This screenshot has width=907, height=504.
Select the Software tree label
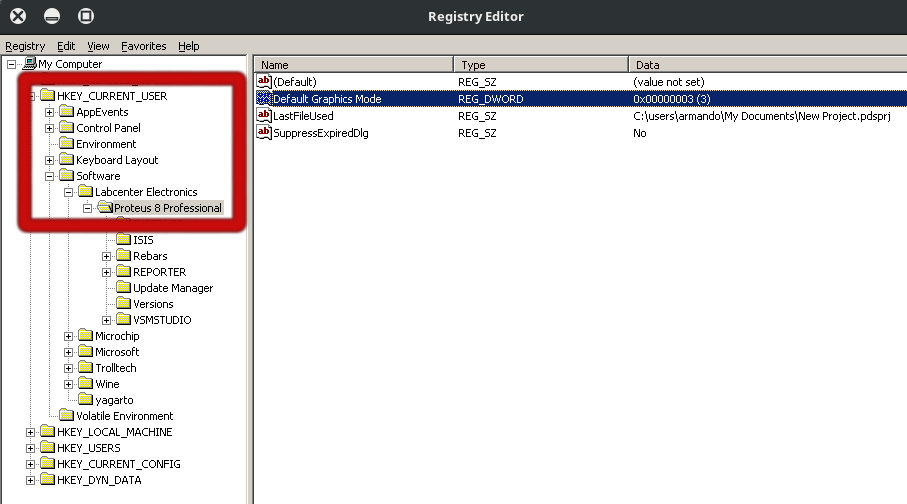[98, 176]
